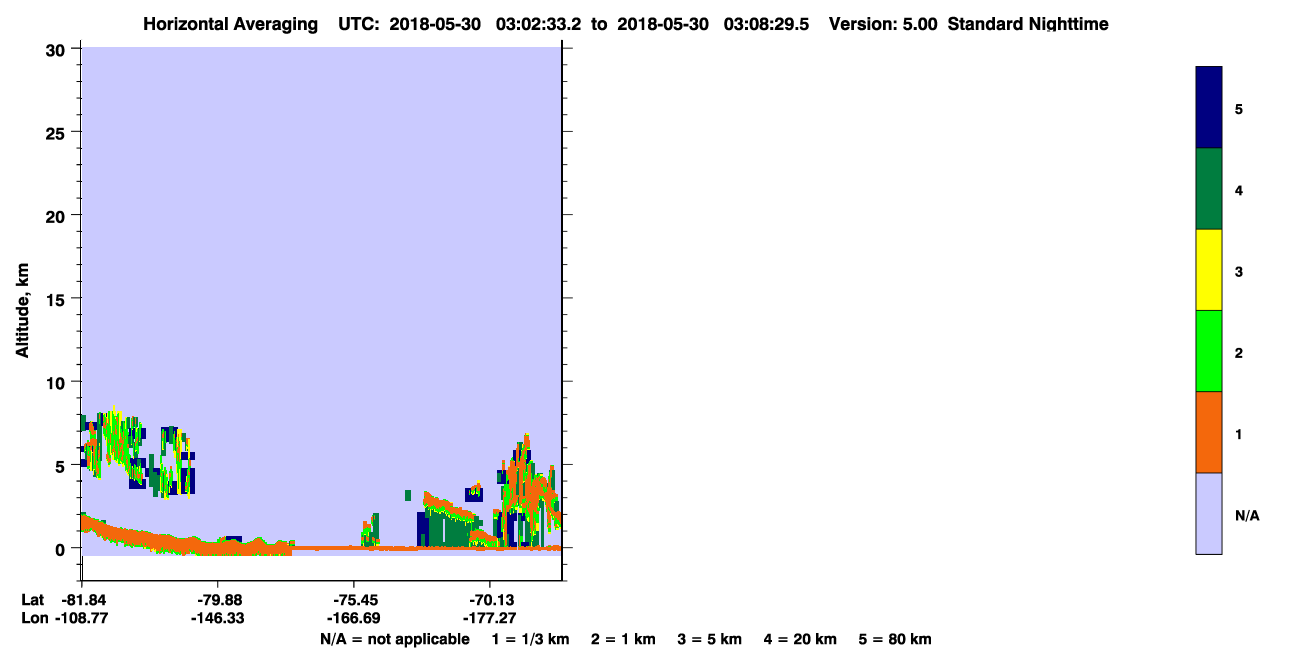Click the '3 = 5 km' legend note
This screenshot has height=667, width=1300.
pyautogui.click(x=710, y=639)
